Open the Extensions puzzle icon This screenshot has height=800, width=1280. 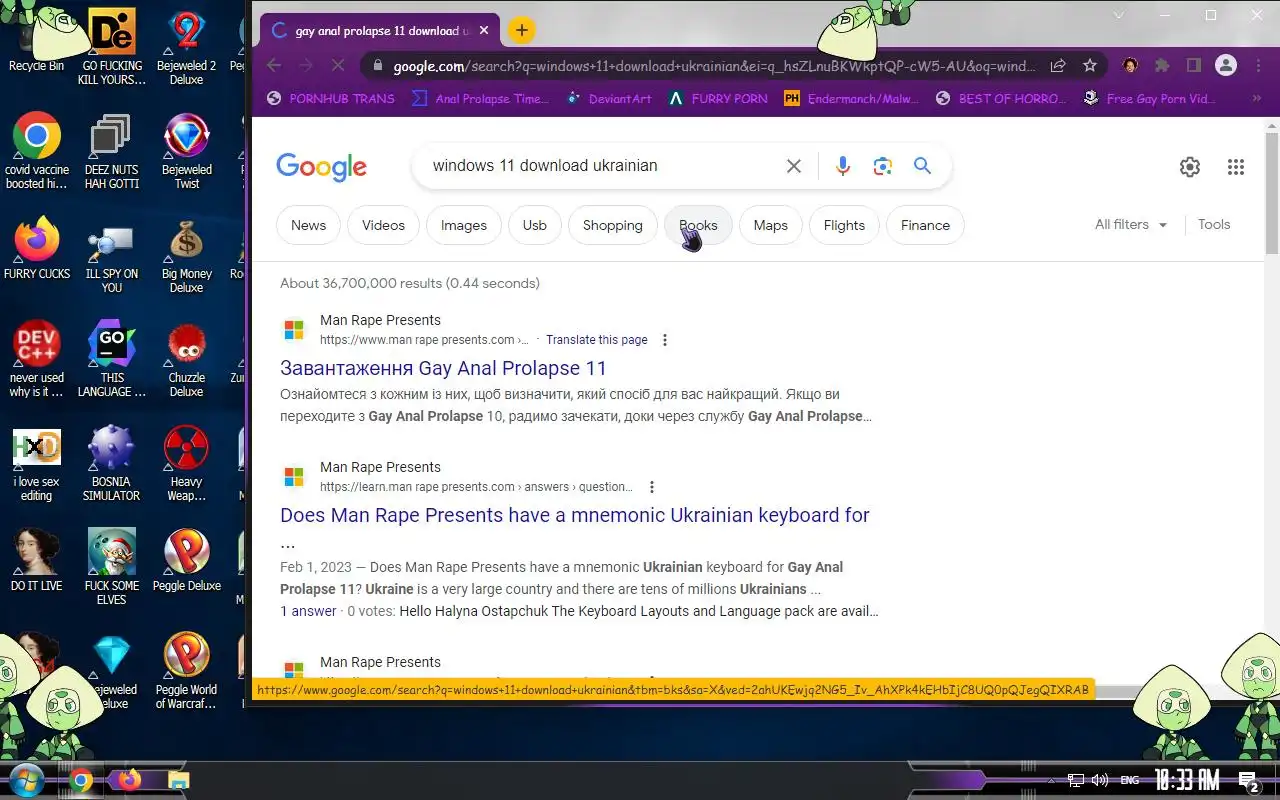point(1162,66)
